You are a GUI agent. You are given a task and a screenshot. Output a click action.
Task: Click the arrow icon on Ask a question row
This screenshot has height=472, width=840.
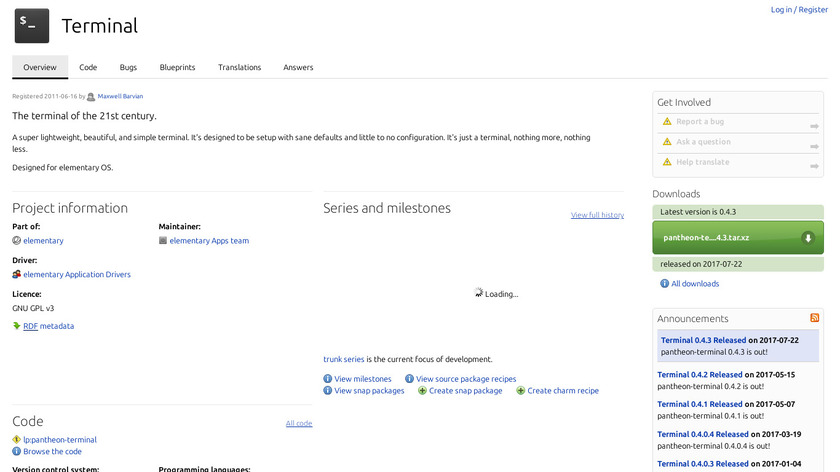coord(814,146)
